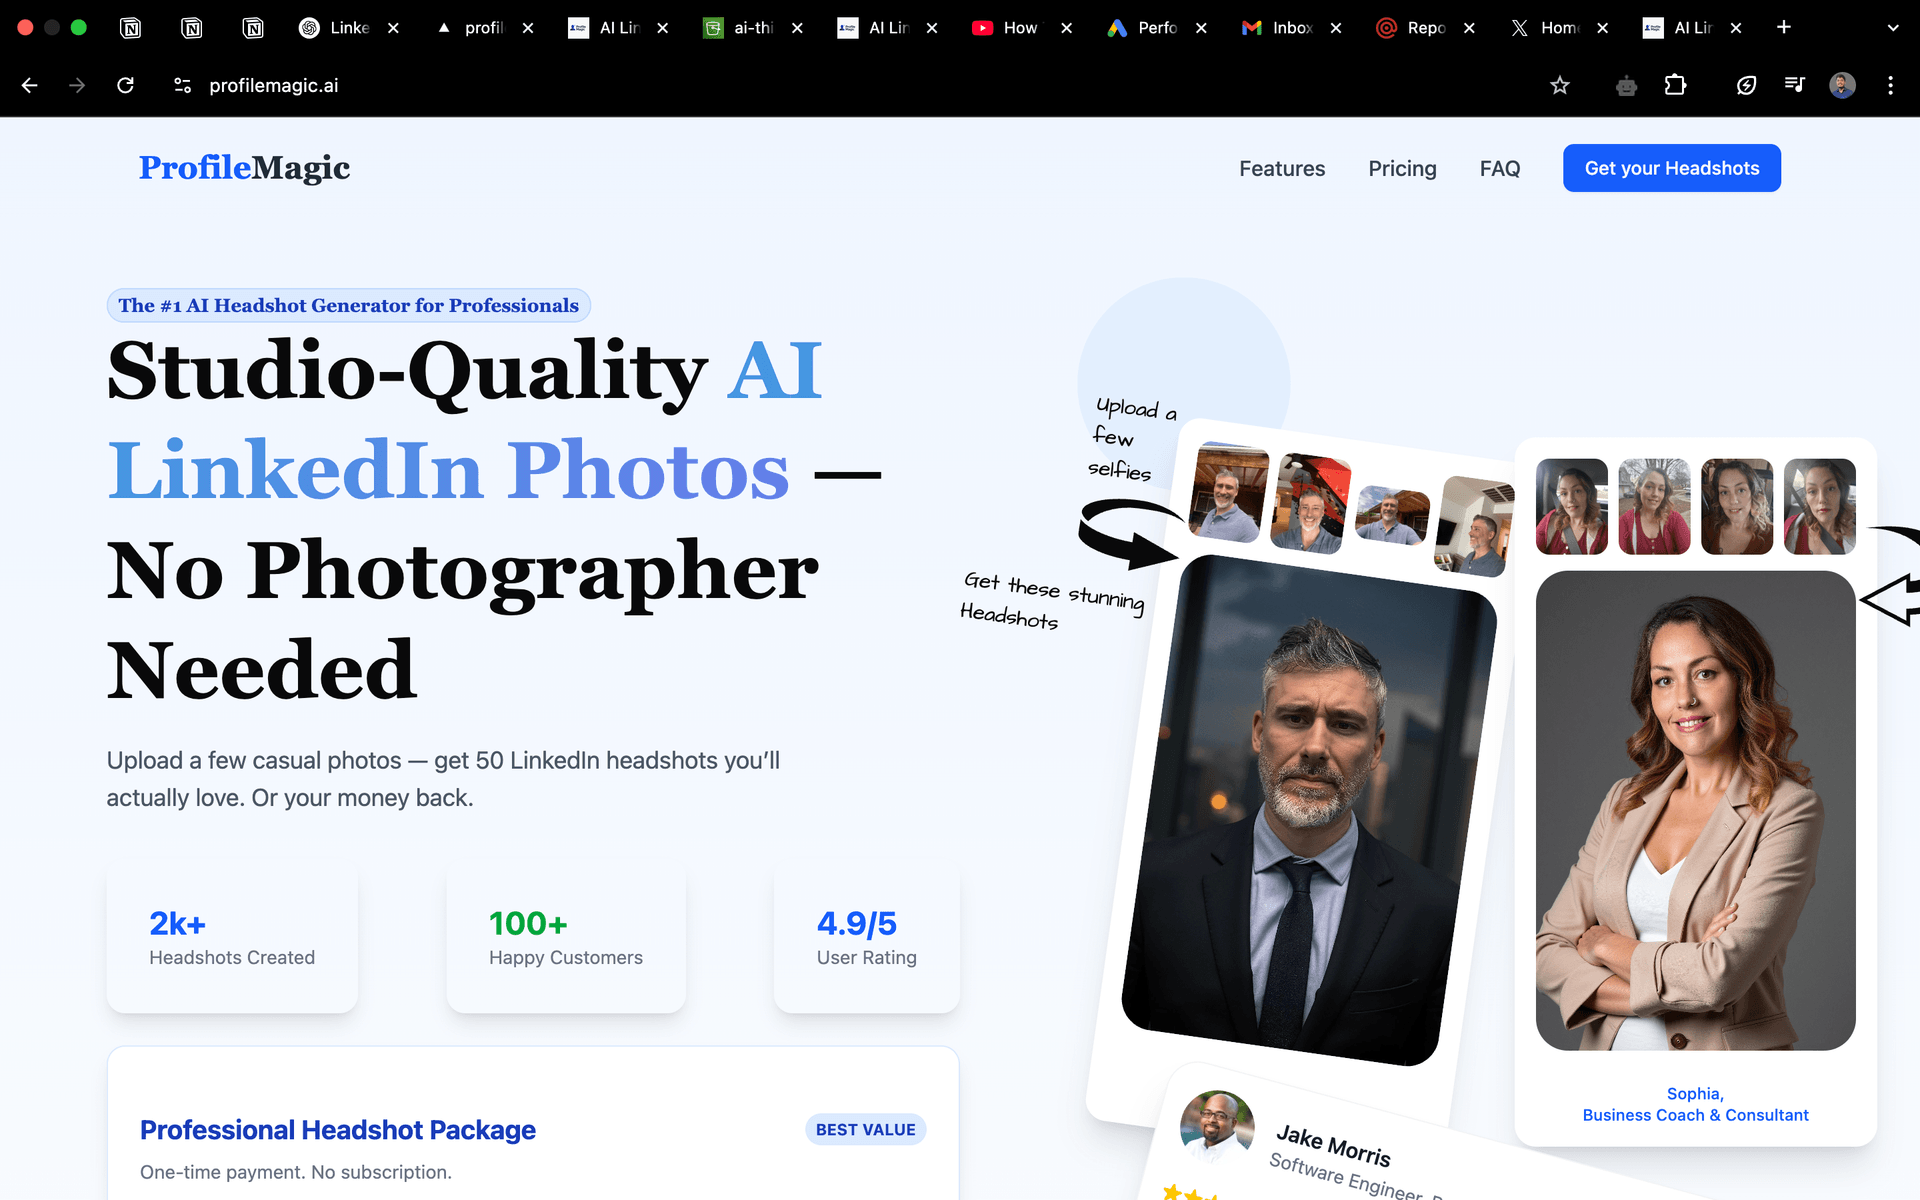Go back to the previous page
This screenshot has height=1200, width=1920.
pyautogui.click(x=30, y=86)
